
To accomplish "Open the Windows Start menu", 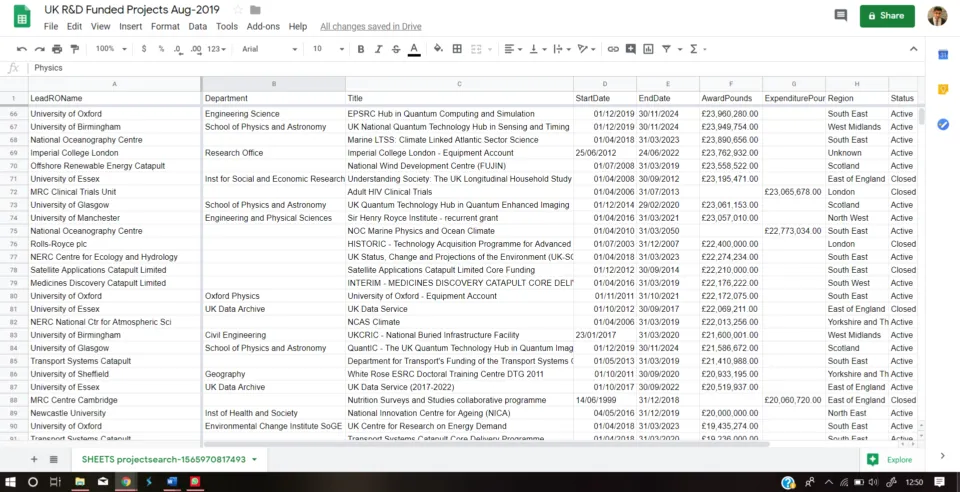I will [10, 482].
